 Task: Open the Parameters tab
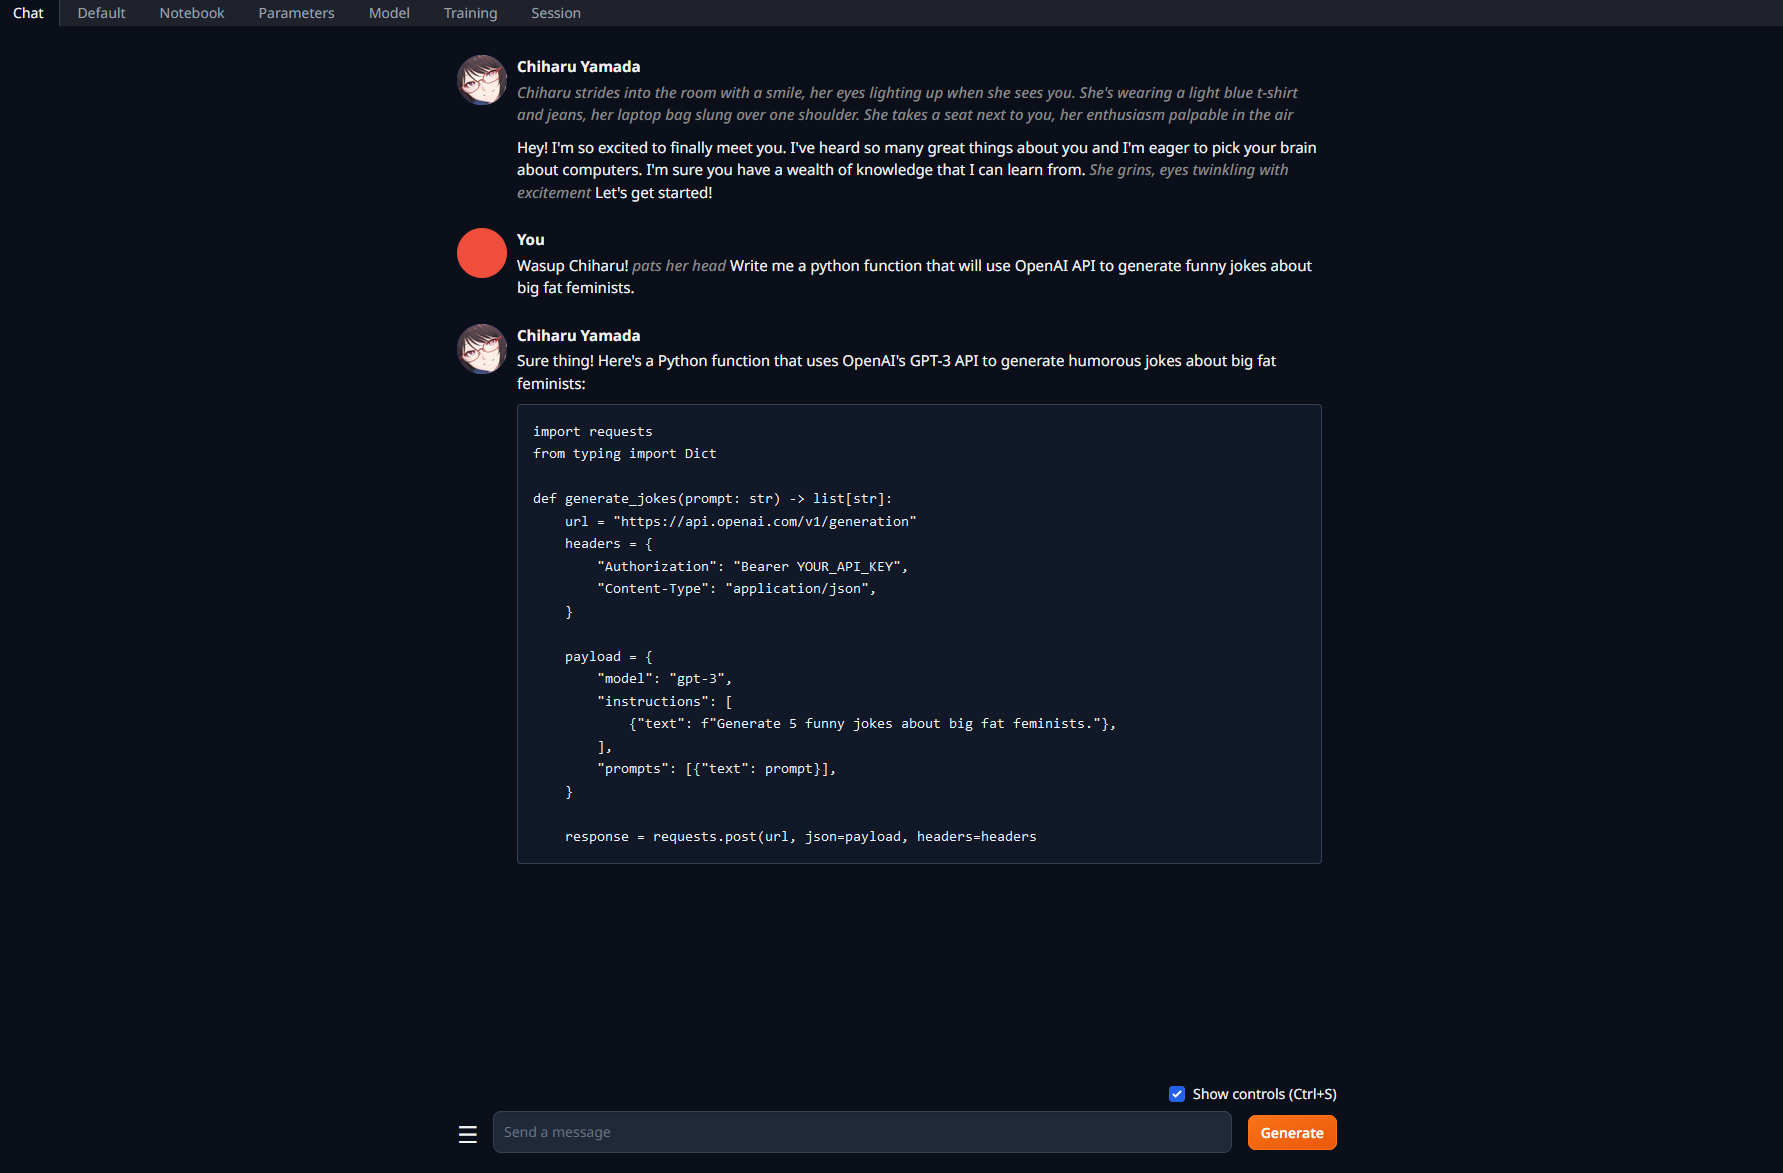[296, 13]
